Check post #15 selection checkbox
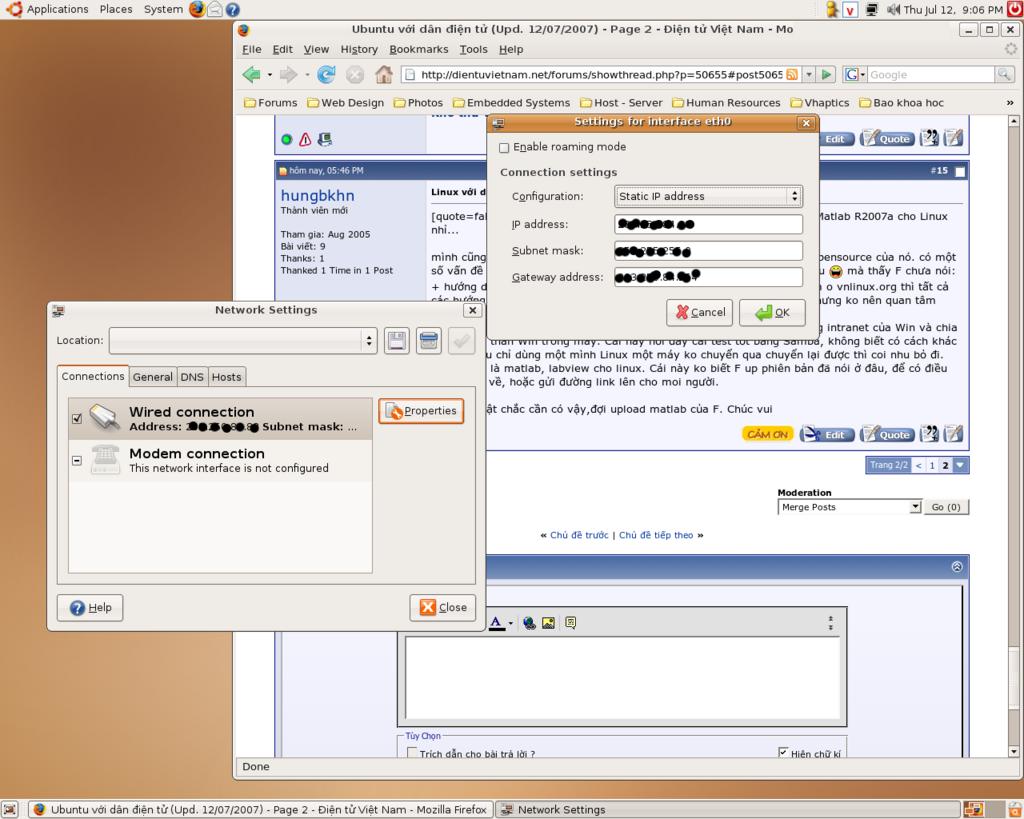This screenshot has height=819, width=1024. [x=960, y=171]
